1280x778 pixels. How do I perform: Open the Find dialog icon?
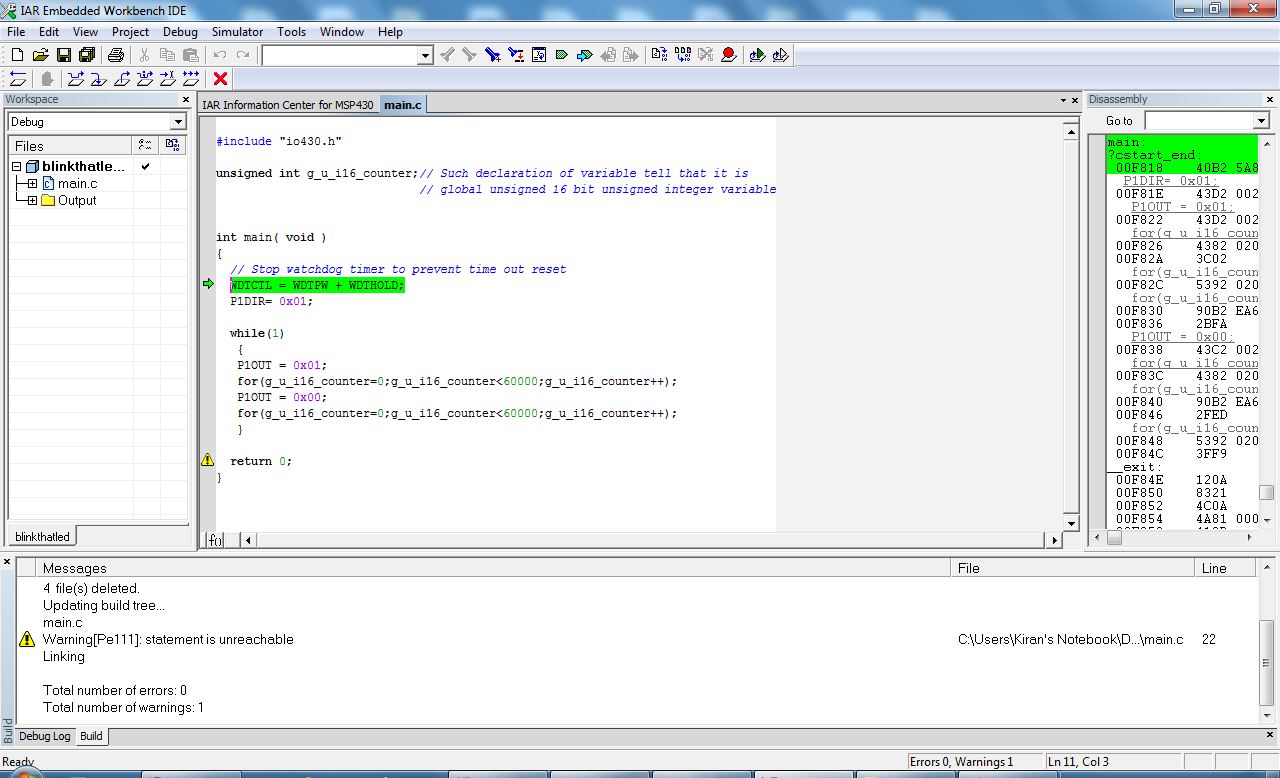click(493, 55)
